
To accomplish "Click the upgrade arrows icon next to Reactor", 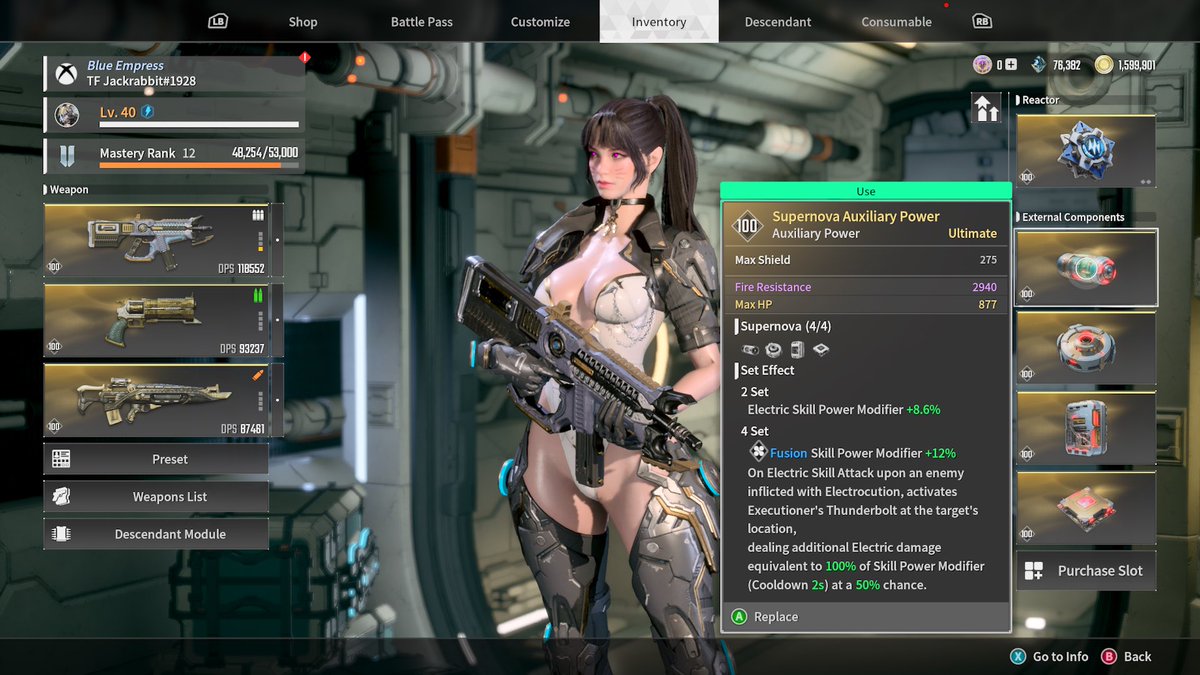I will coord(986,108).
